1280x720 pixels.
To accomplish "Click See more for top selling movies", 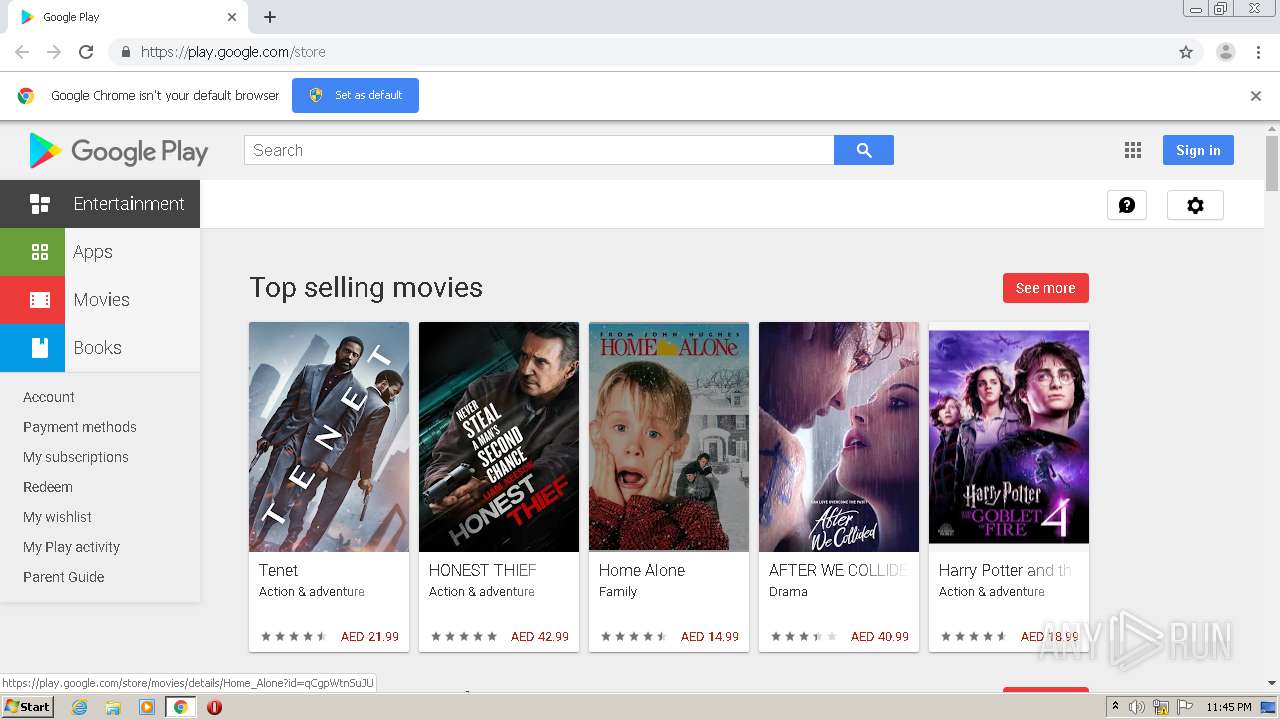I will (x=1045, y=288).
